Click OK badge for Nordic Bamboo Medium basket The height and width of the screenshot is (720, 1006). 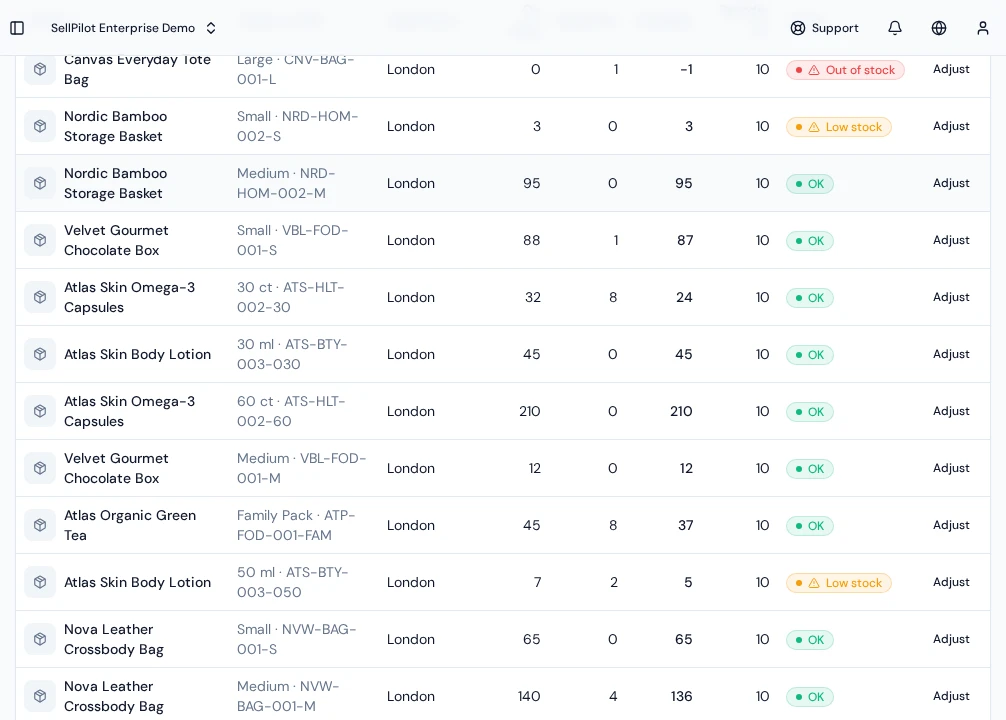[810, 184]
